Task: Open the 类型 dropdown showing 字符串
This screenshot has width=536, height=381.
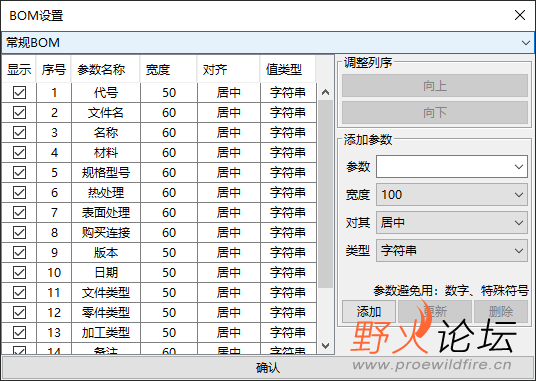Action: (x=452, y=251)
